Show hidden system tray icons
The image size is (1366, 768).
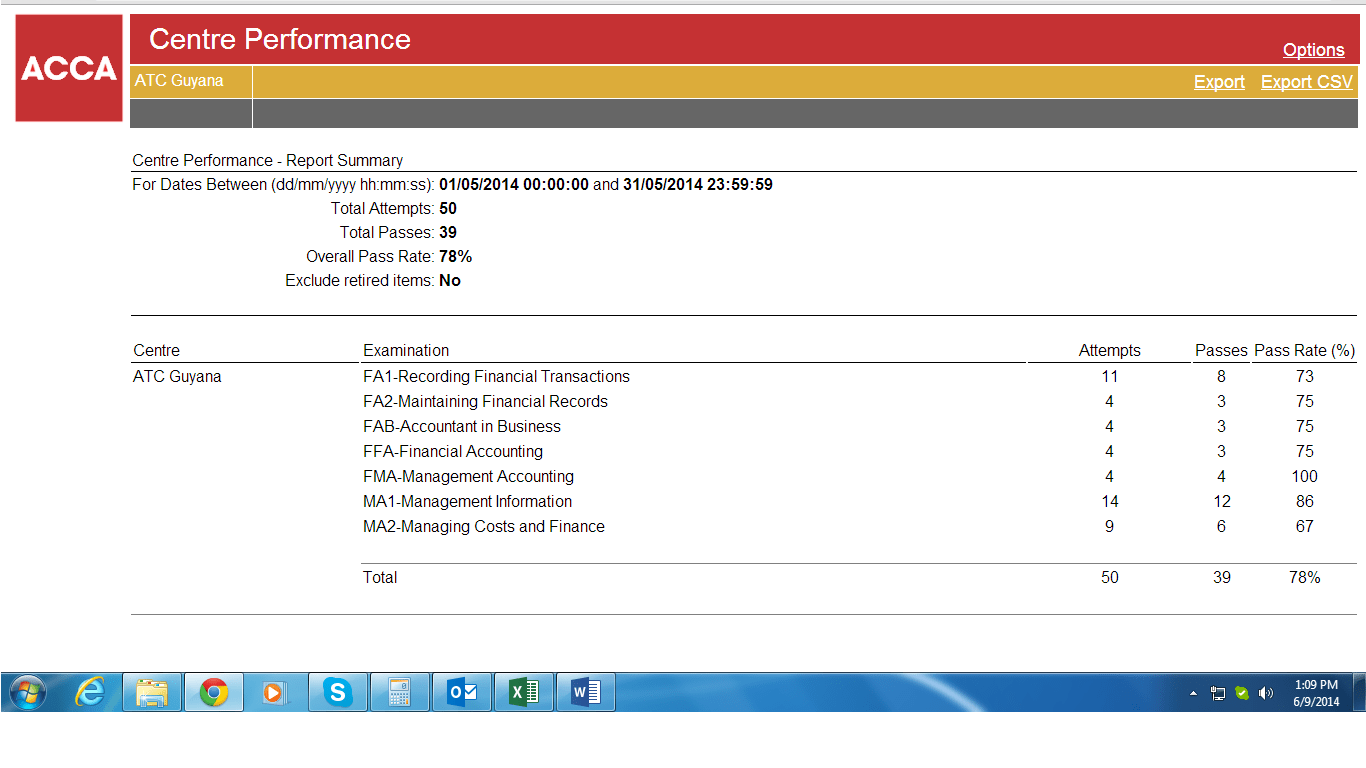1193,693
